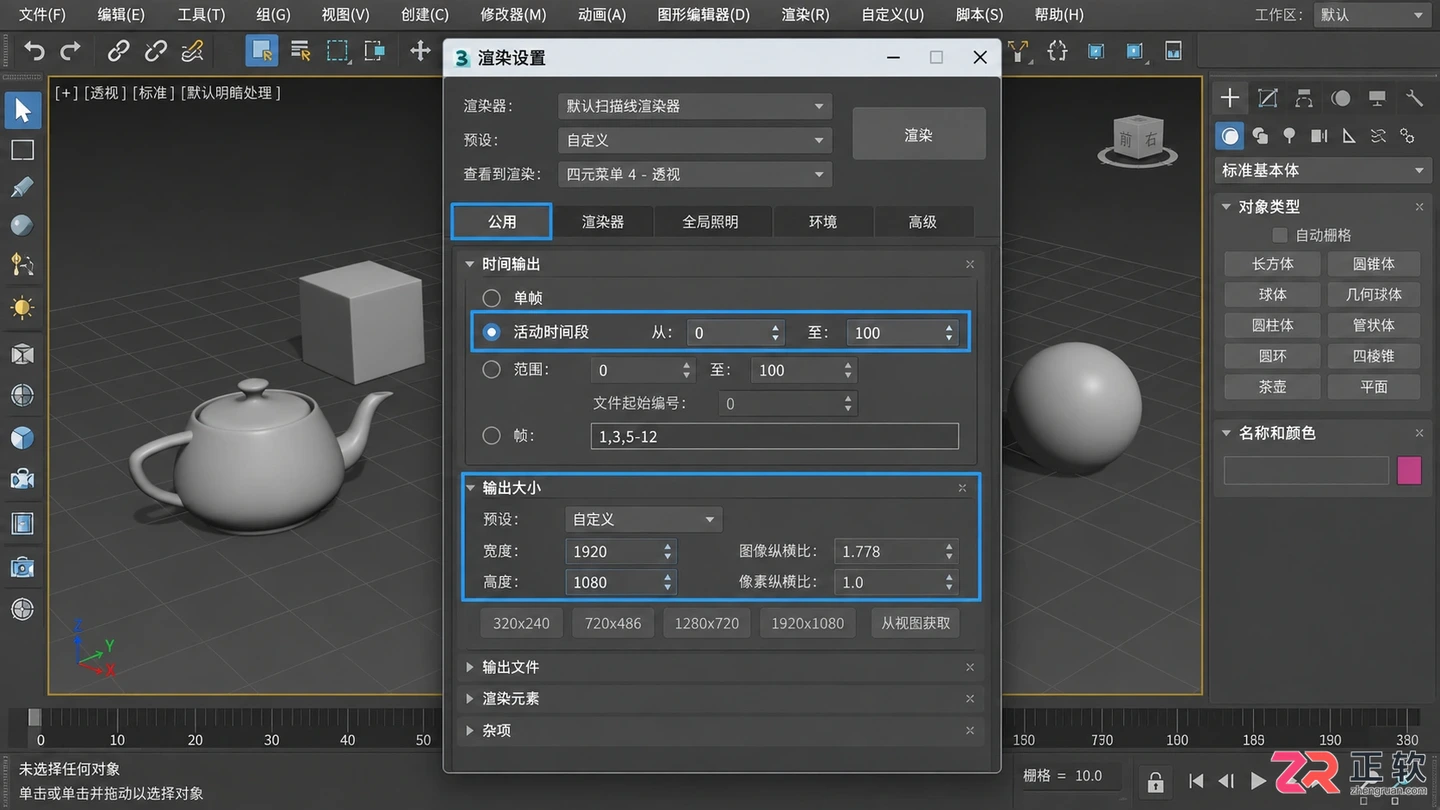Open the 修改器(M) menu
Image resolution: width=1440 pixels, height=810 pixels.
click(x=513, y=15)
